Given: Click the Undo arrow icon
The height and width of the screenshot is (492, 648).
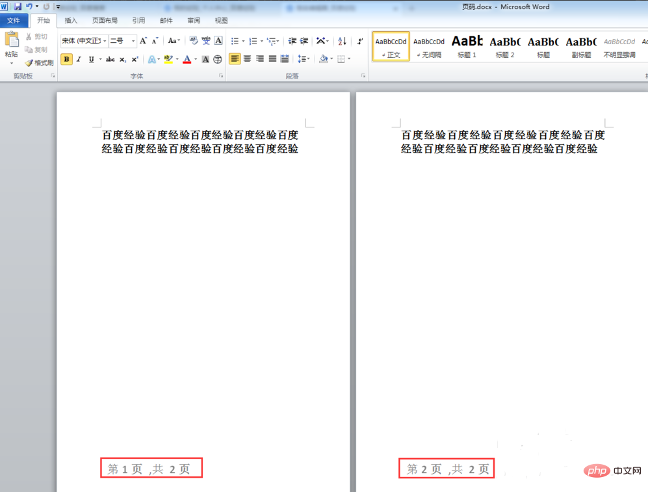Looking at the screenshot, I should 30,6.
